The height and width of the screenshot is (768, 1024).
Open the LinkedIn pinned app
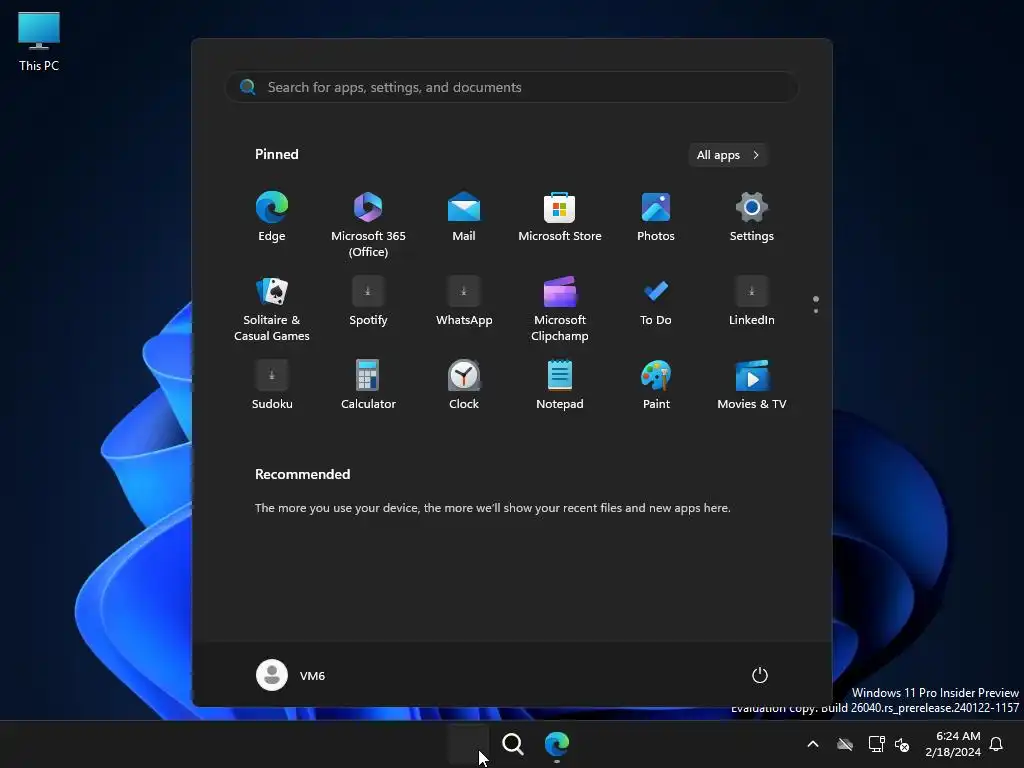point(752,302)
